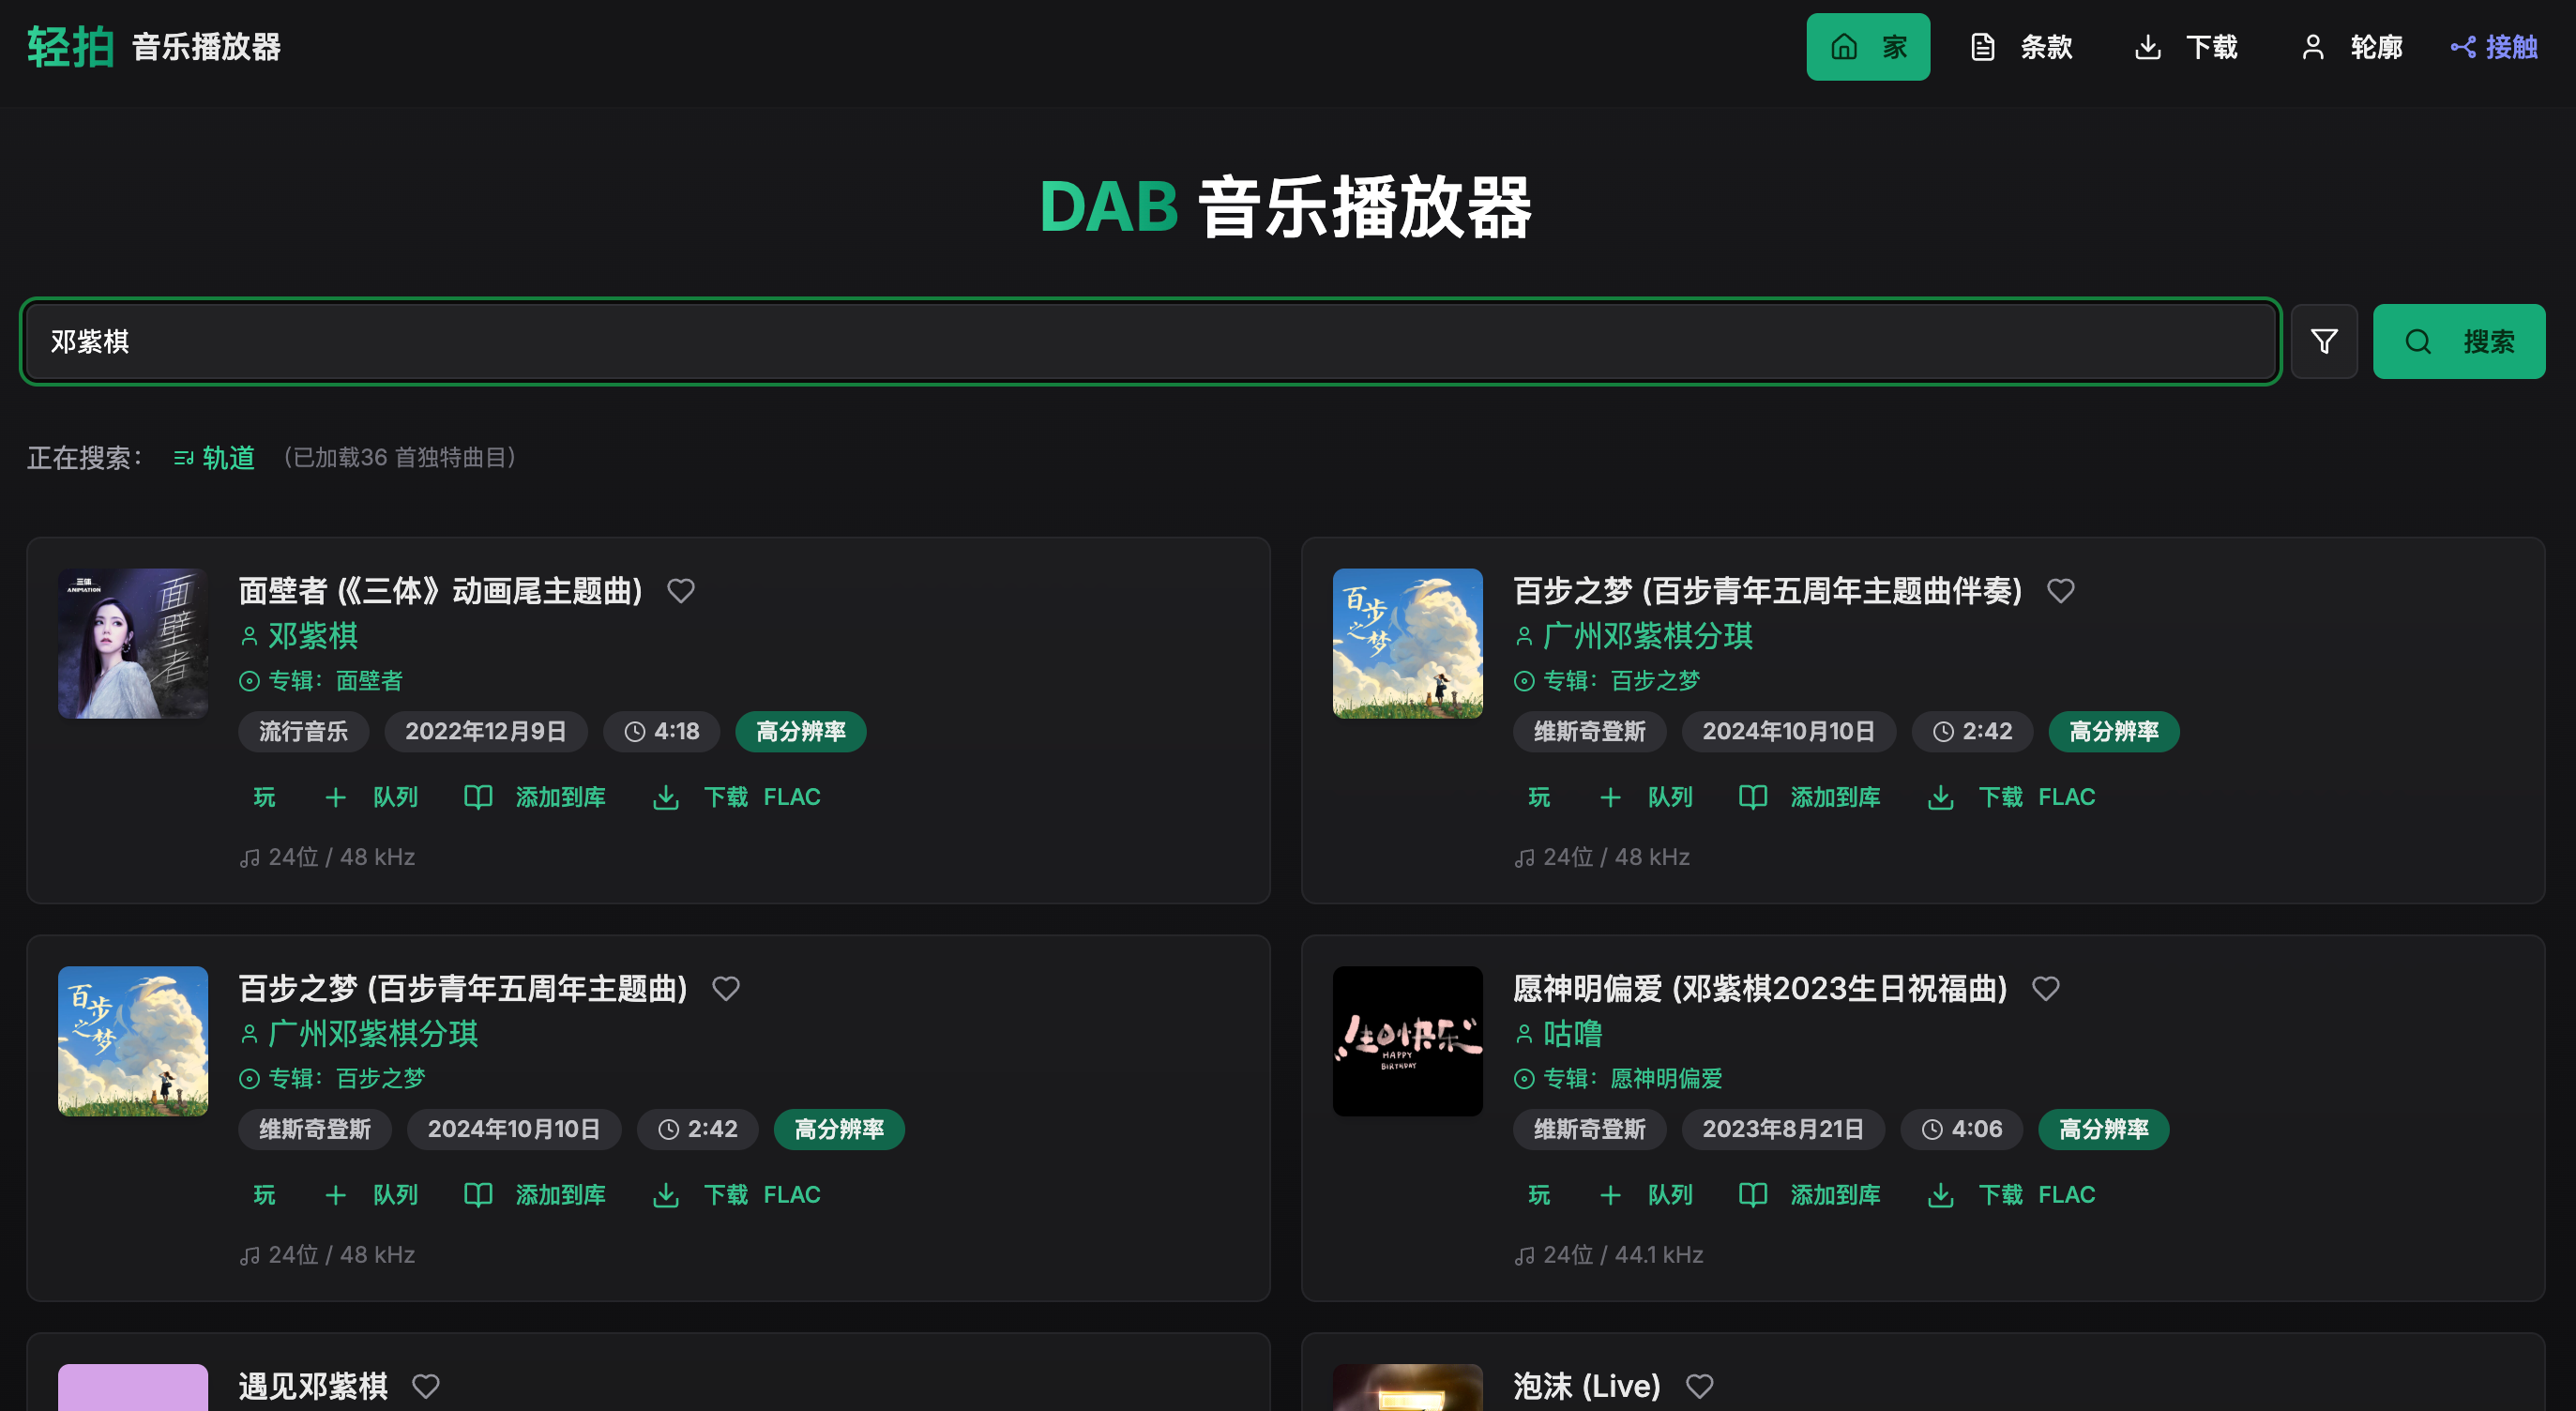Like the 泡沫 (Live) track
Viewport: 2576px width, 1411px height.
1699,1386
